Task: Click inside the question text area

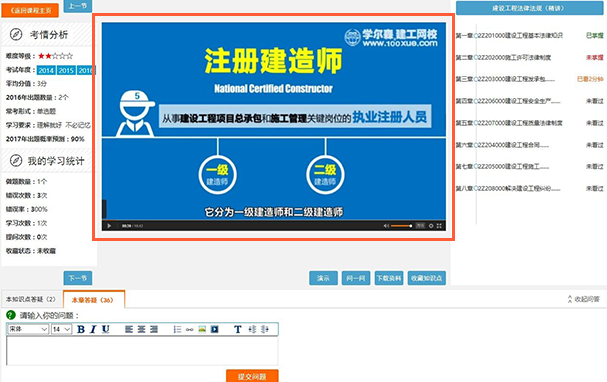Action: click(142, 351)
